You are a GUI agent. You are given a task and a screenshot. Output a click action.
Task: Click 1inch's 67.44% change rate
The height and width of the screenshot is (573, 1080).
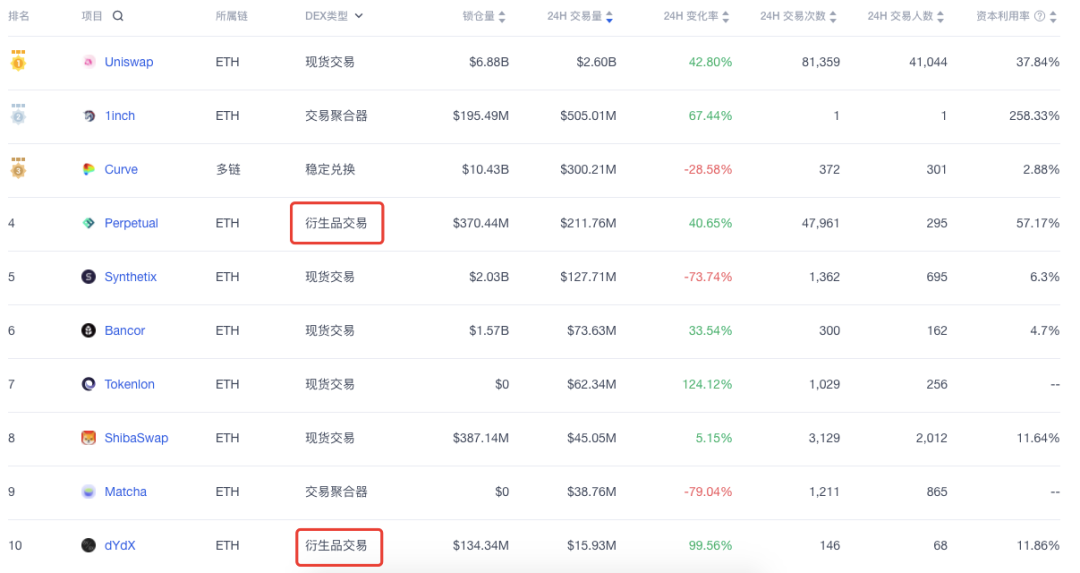pos(710,116)
